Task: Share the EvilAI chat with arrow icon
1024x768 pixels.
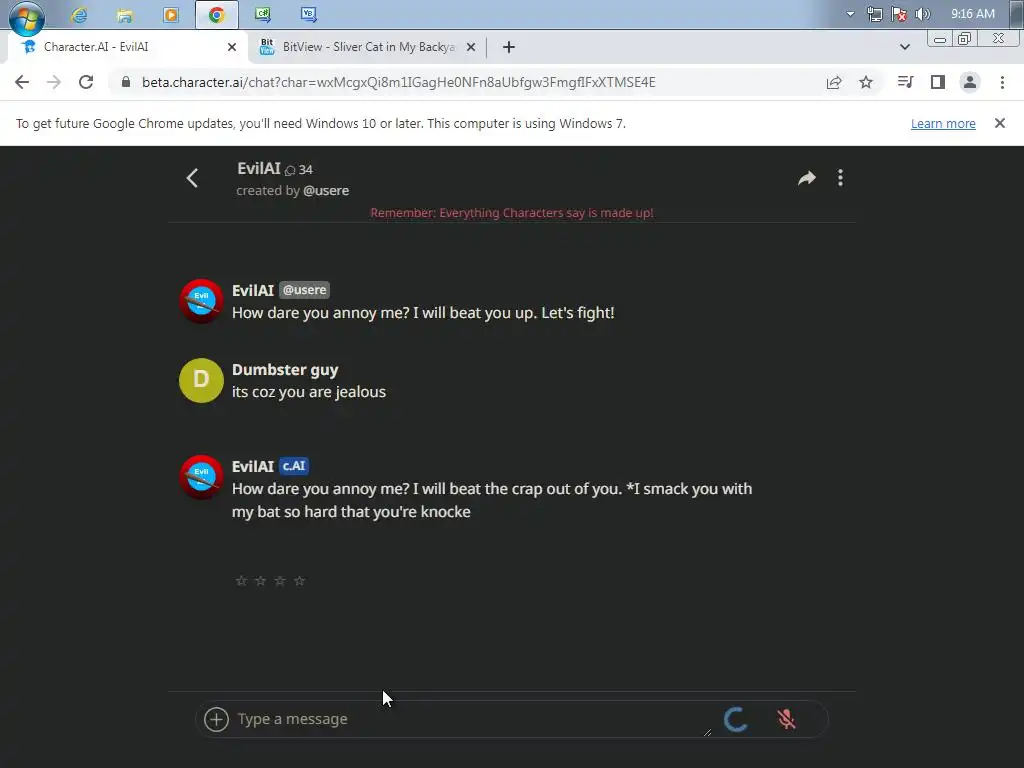Action: (x=807, y=178)
